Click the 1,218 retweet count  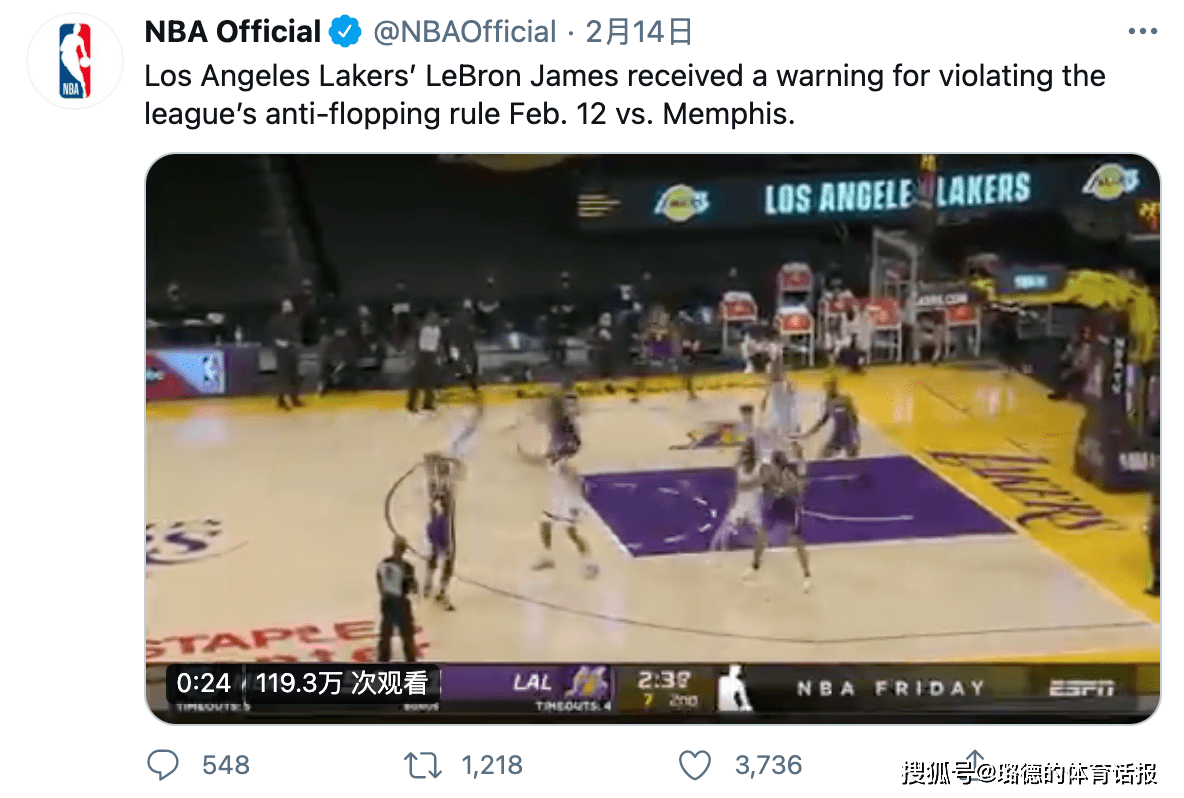pos(492,766)
